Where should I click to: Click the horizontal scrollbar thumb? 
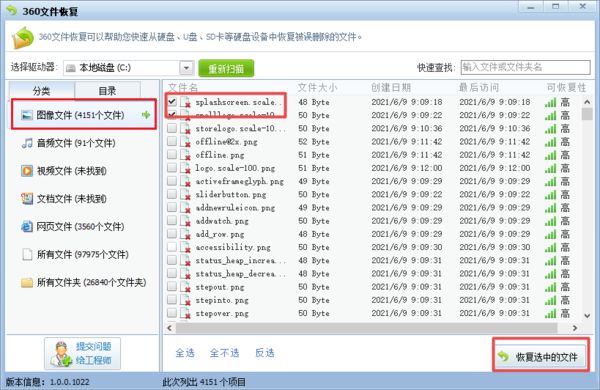click(x=366, y=328)
